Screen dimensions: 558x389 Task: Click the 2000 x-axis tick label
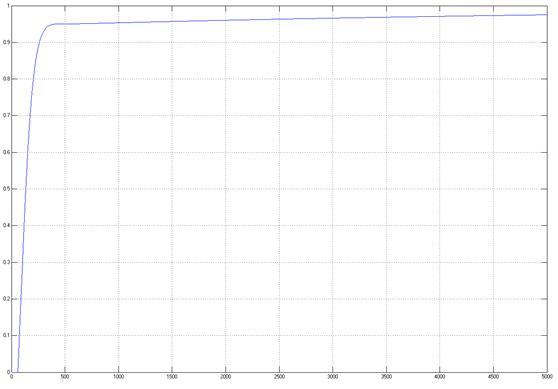click(x=226, y=377)
